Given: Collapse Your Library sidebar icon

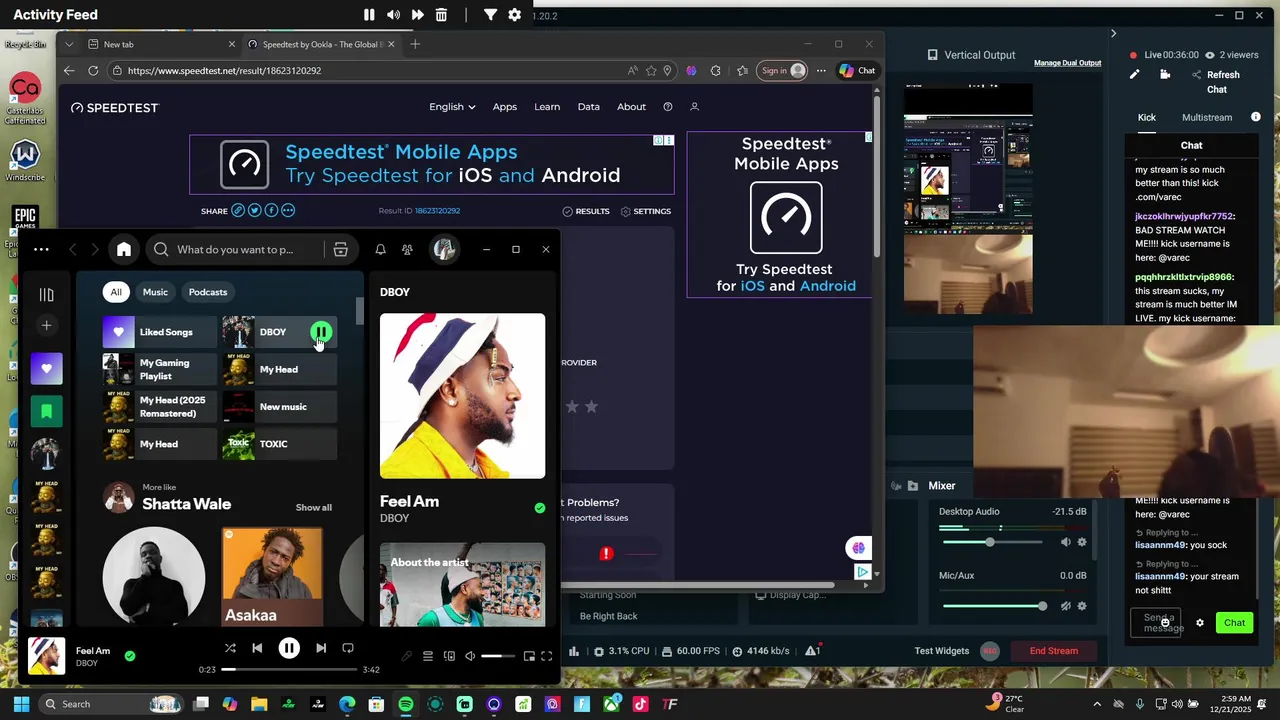Looking at the screenshot, I should tap(46, 294).
